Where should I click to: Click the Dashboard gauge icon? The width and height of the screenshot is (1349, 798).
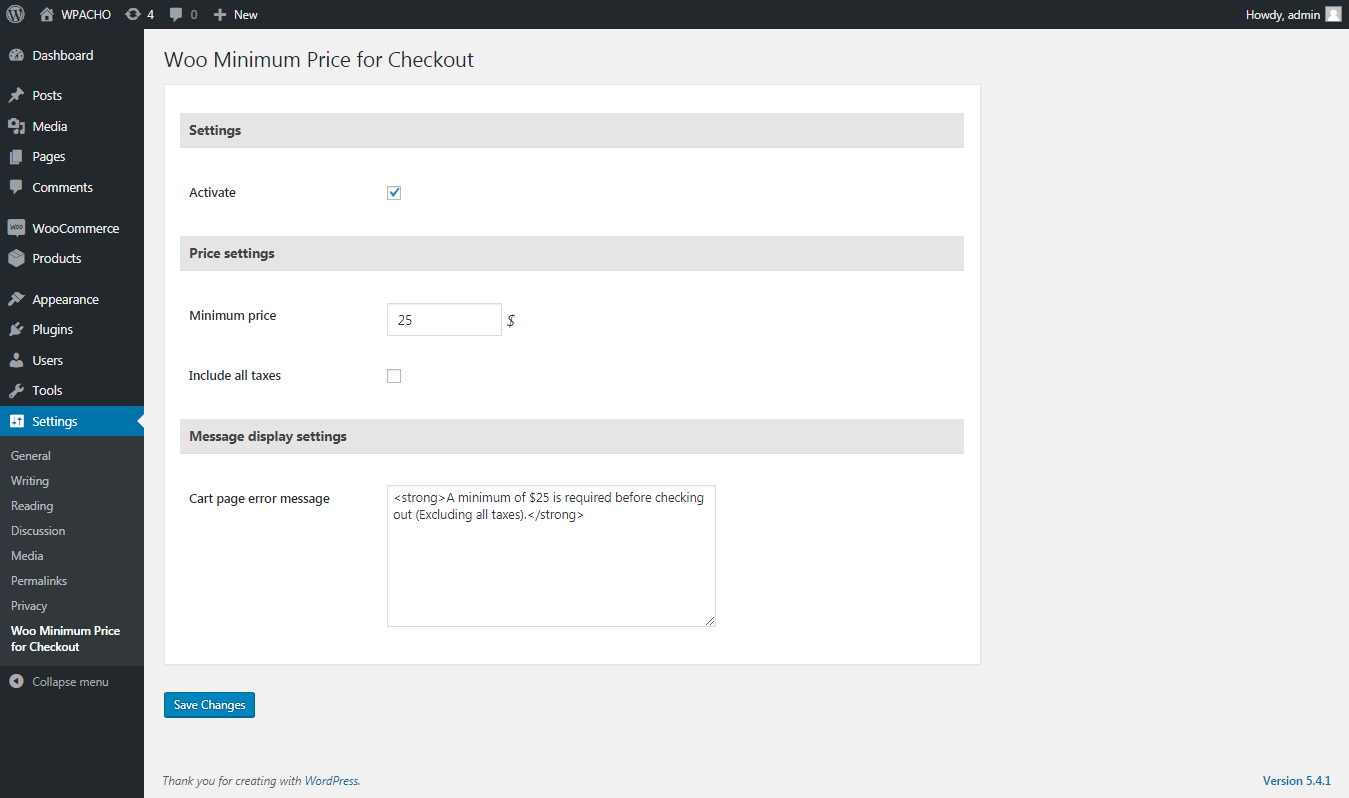tap(16, 56)
